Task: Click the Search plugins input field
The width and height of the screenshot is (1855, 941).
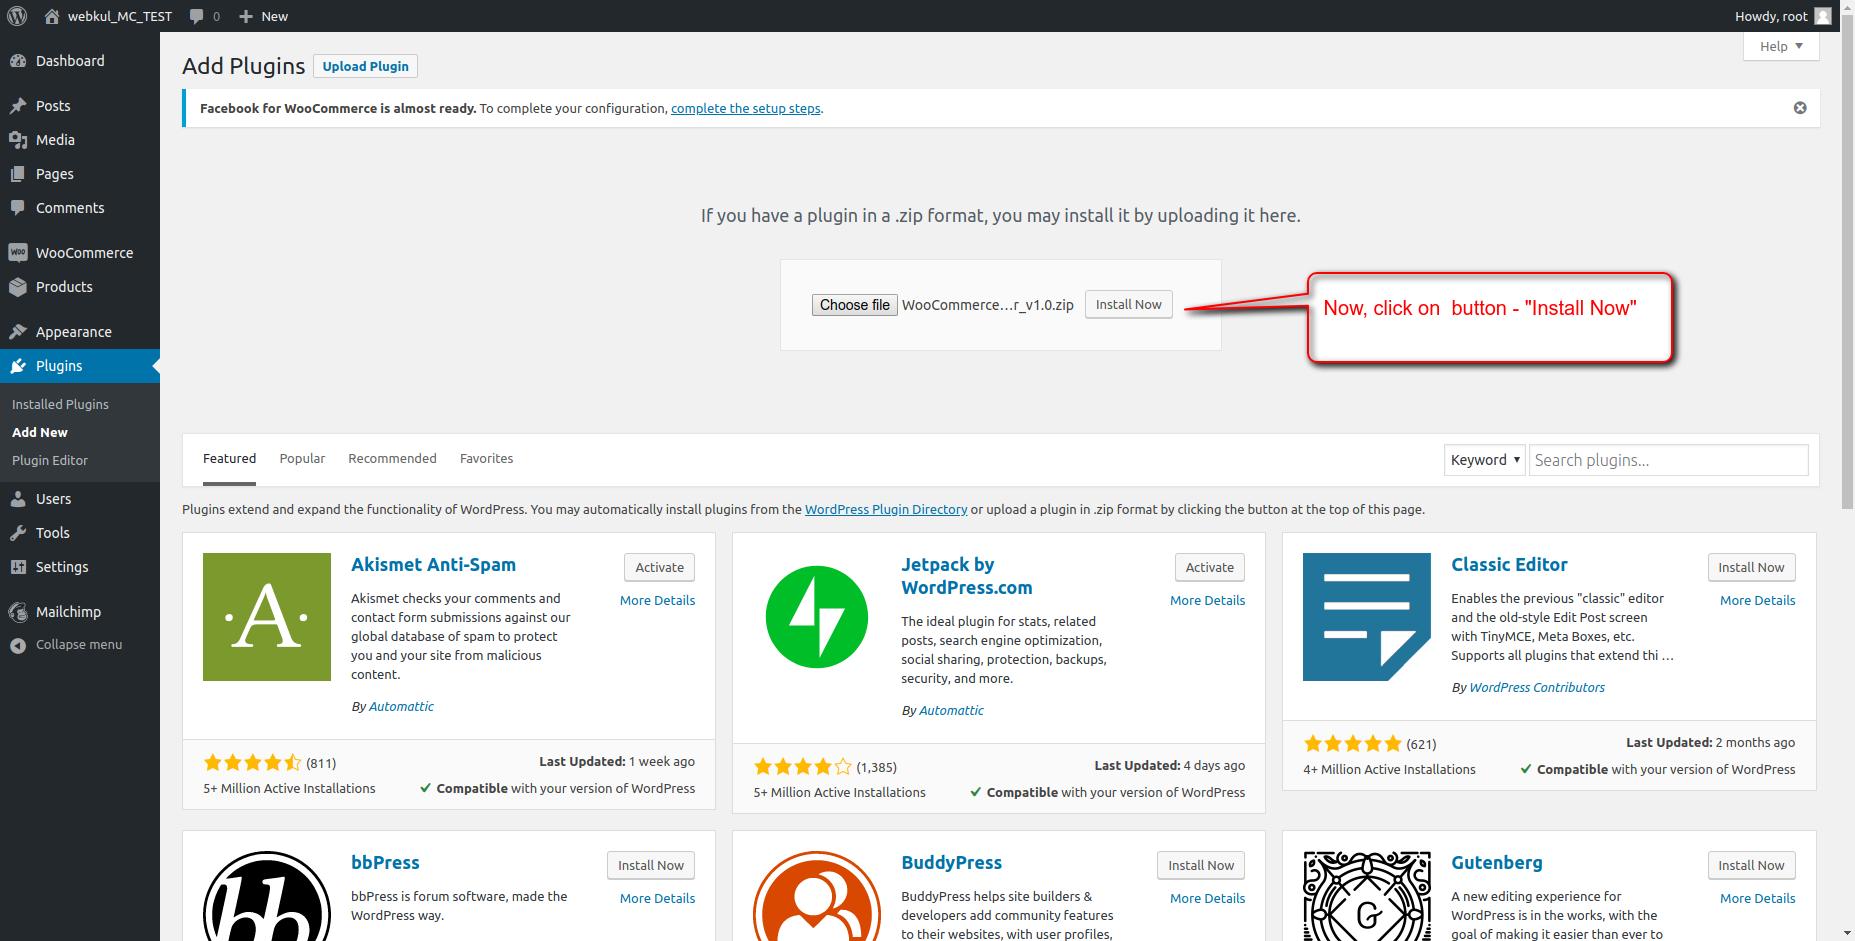Action: point(1667,460)
